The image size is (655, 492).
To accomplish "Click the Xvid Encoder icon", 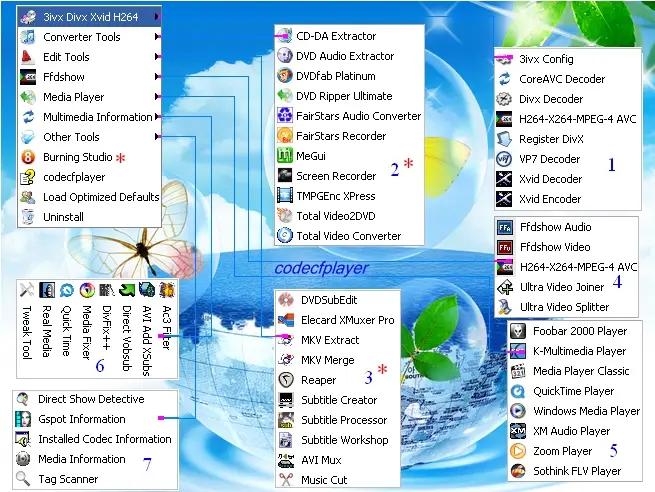I will [504, 199].
